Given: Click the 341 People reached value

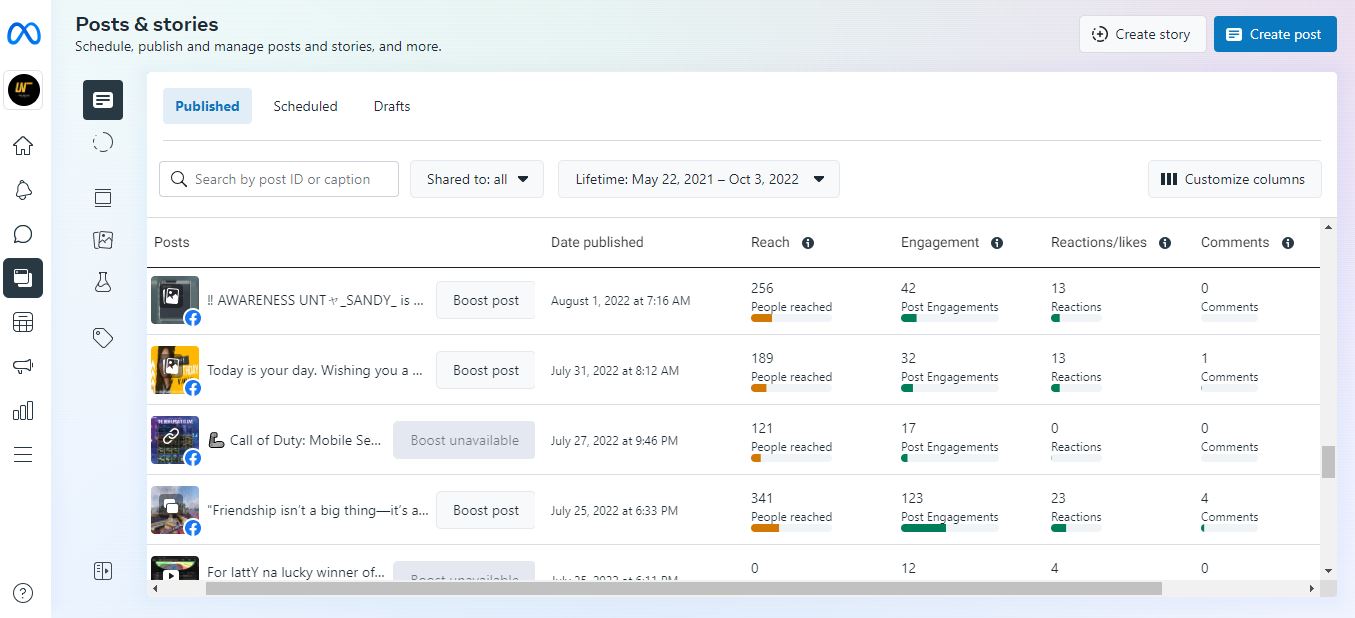Looking at the screenshot, I should [762, 498].
